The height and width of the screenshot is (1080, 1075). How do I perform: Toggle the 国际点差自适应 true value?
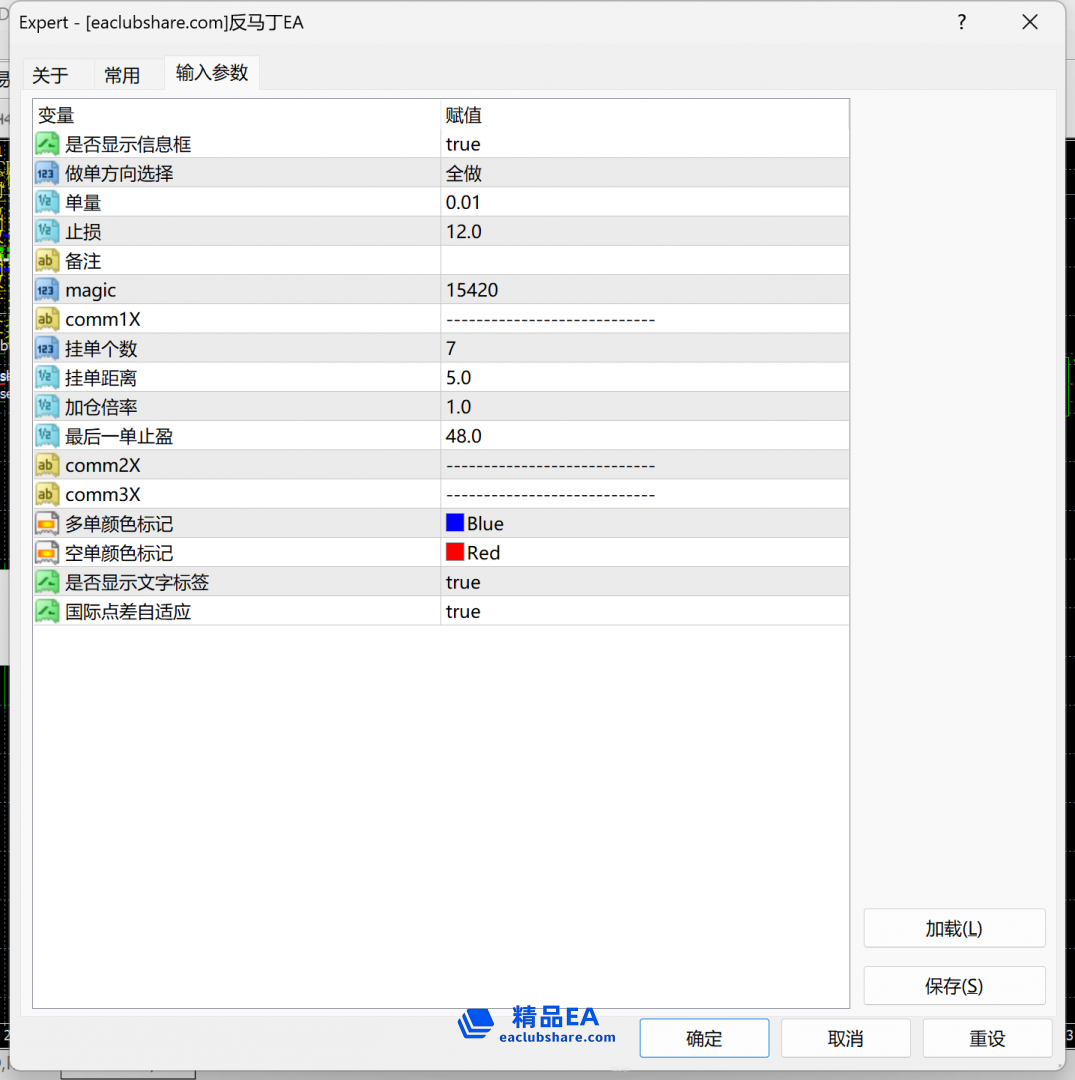[x=463, y=611]
